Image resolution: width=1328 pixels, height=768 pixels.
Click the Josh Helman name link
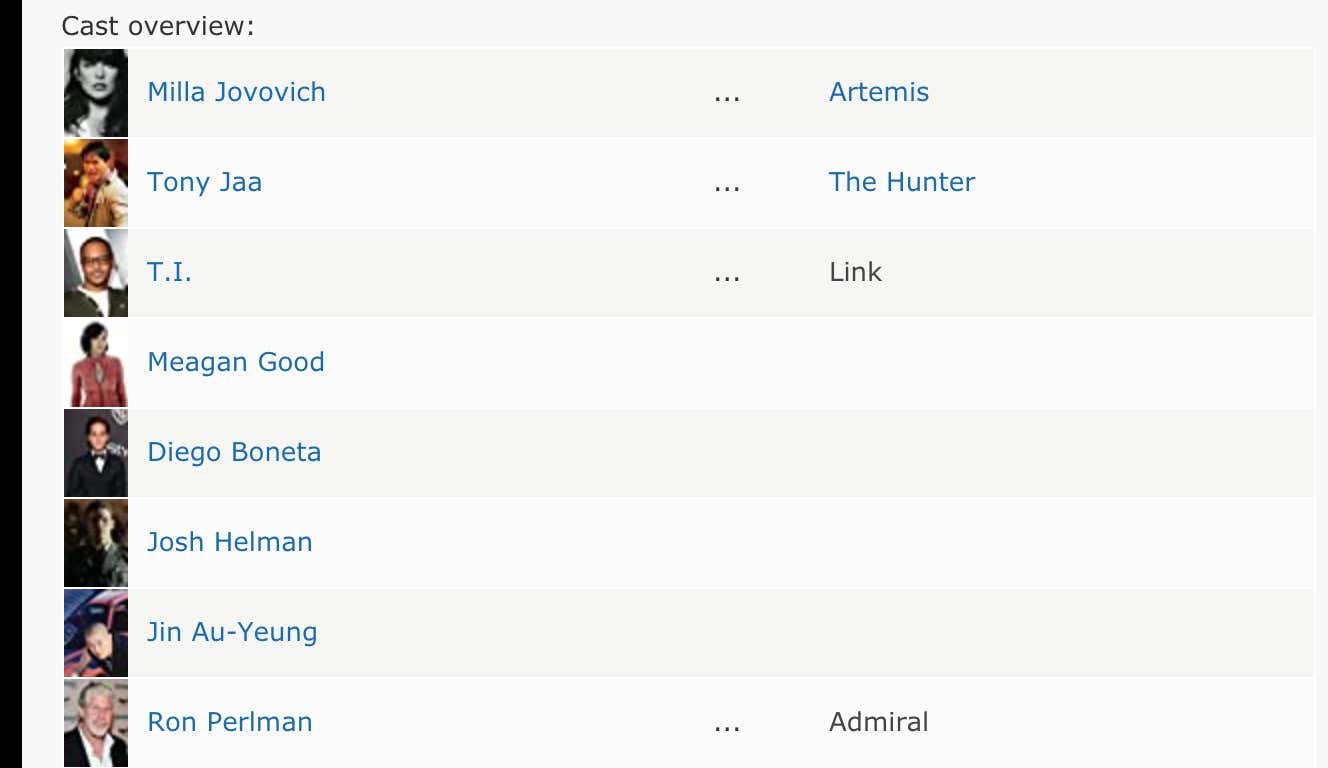tap(229, 542)
